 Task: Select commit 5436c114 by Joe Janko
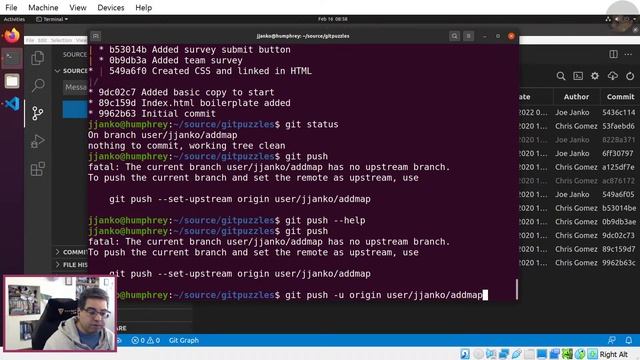click(x=579, y=112)
